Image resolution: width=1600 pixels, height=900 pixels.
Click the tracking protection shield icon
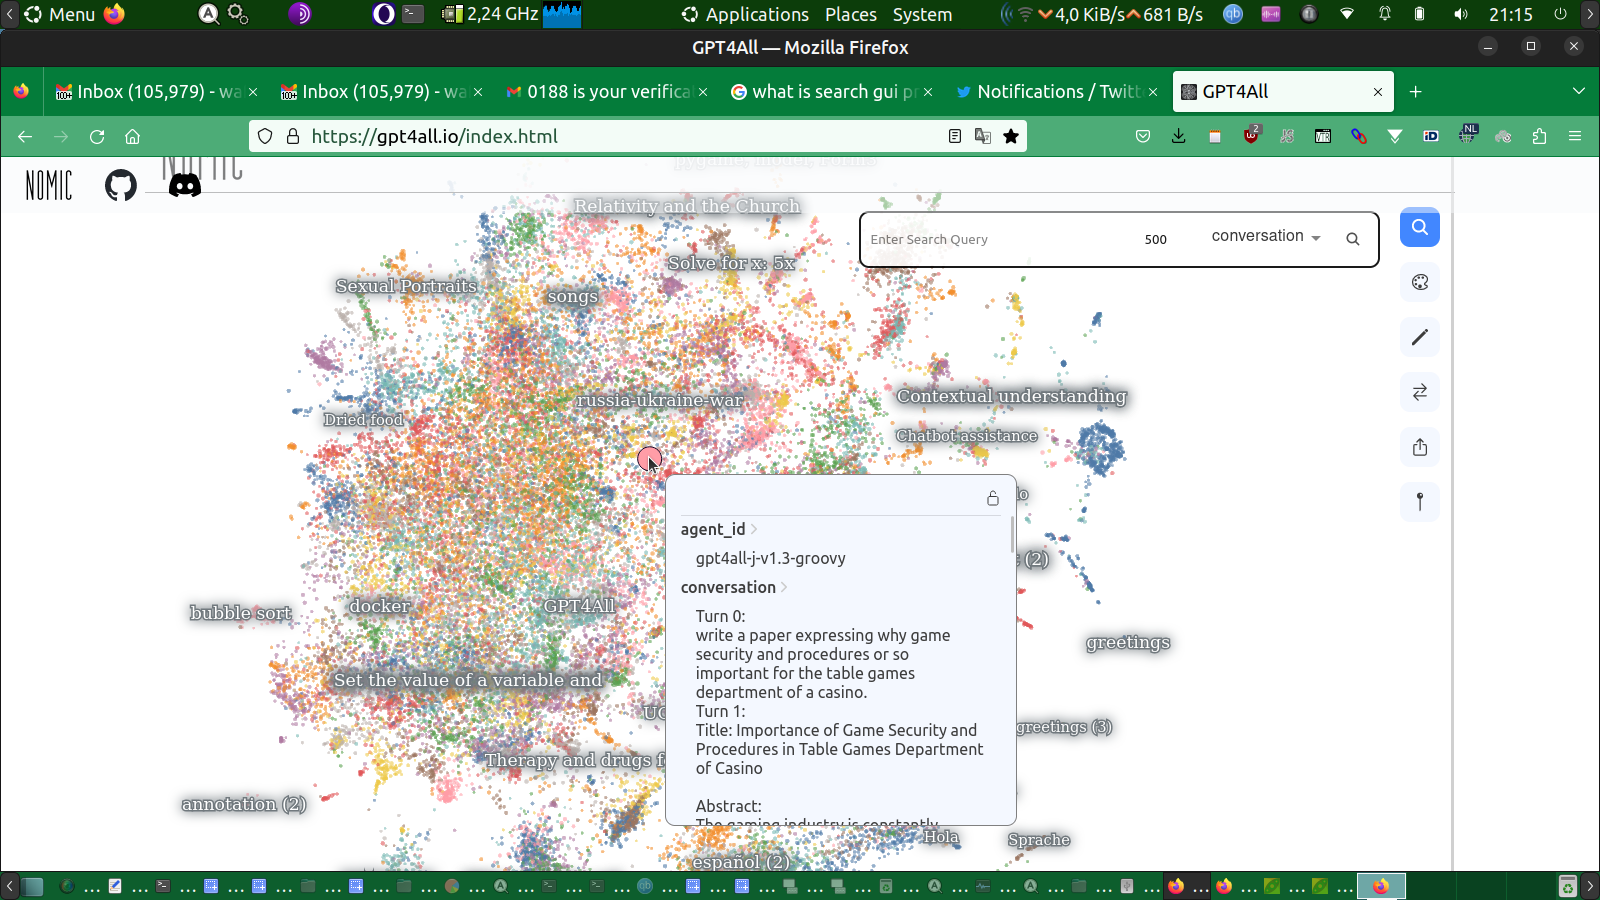(265, 136)
